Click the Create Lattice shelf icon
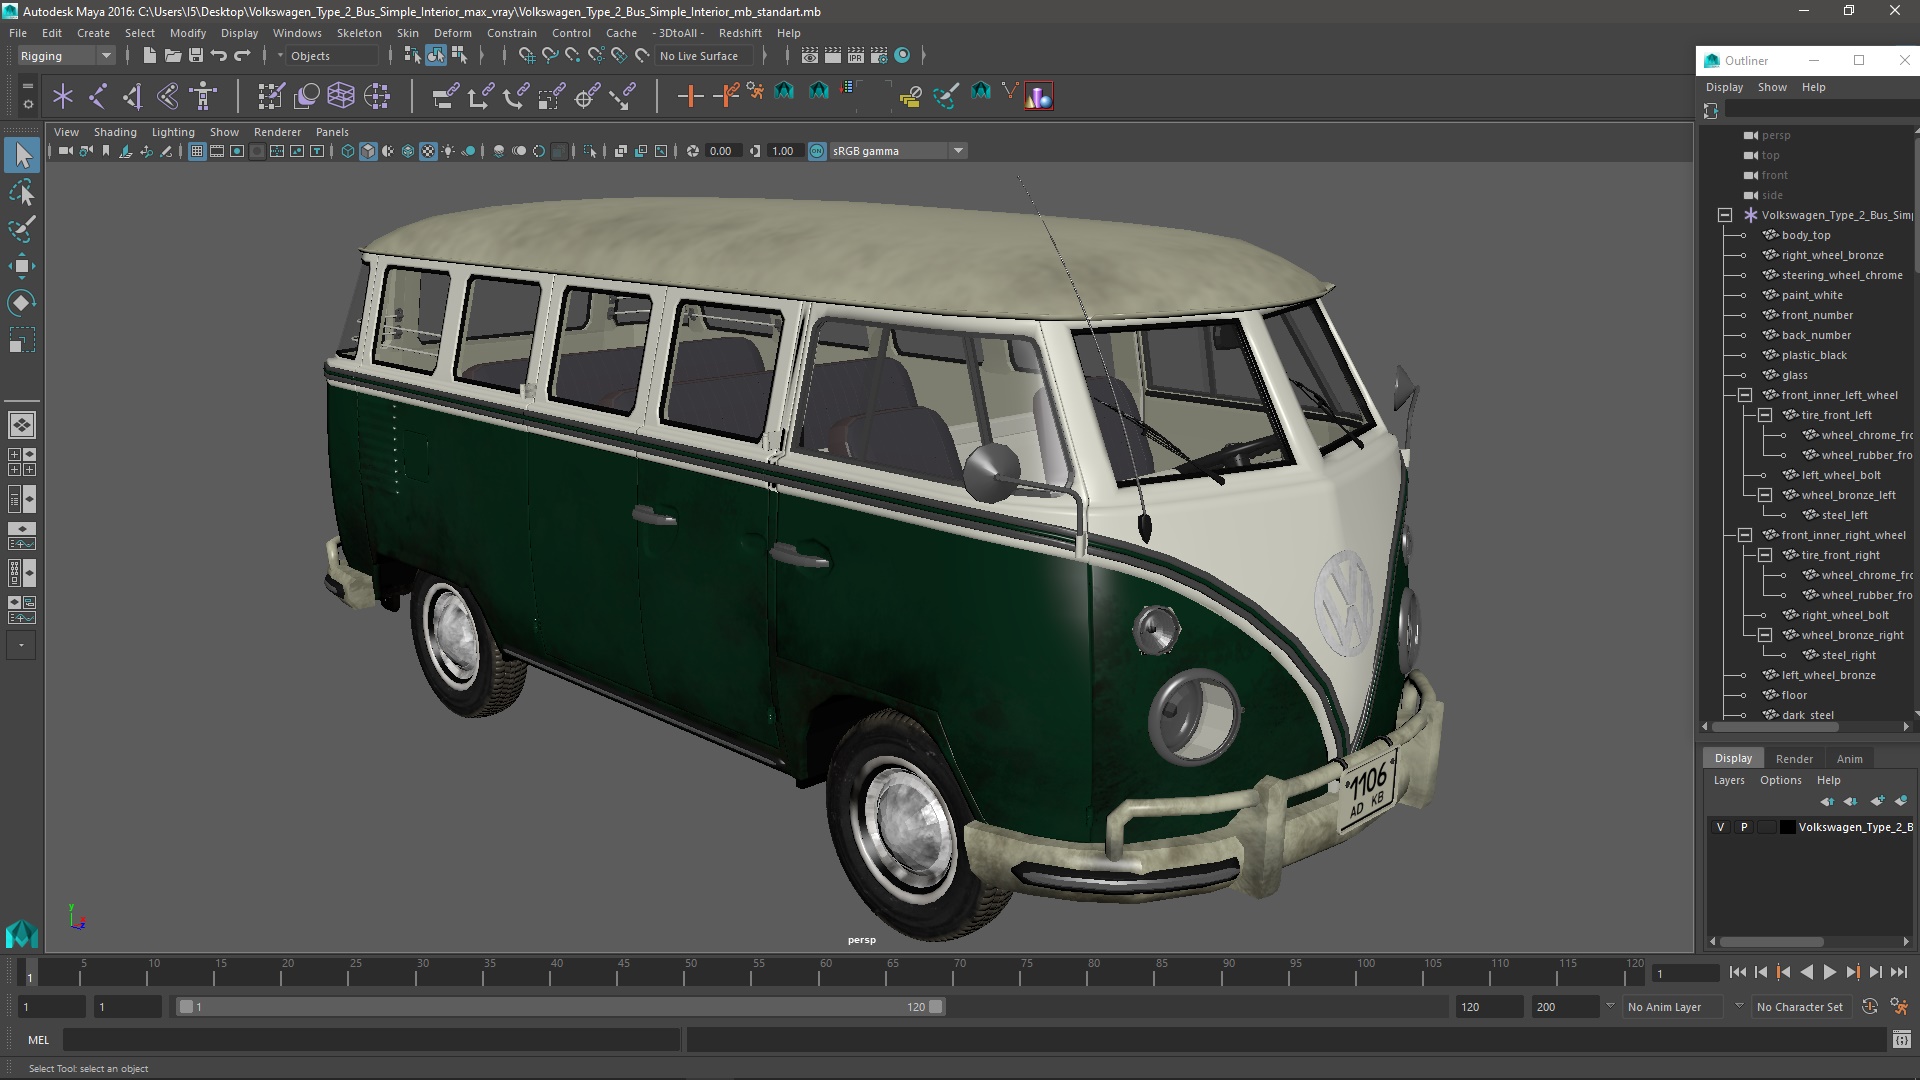The width and height of the screenshot is (1920, 1080). pyautogui.click(x=341, y=96)
